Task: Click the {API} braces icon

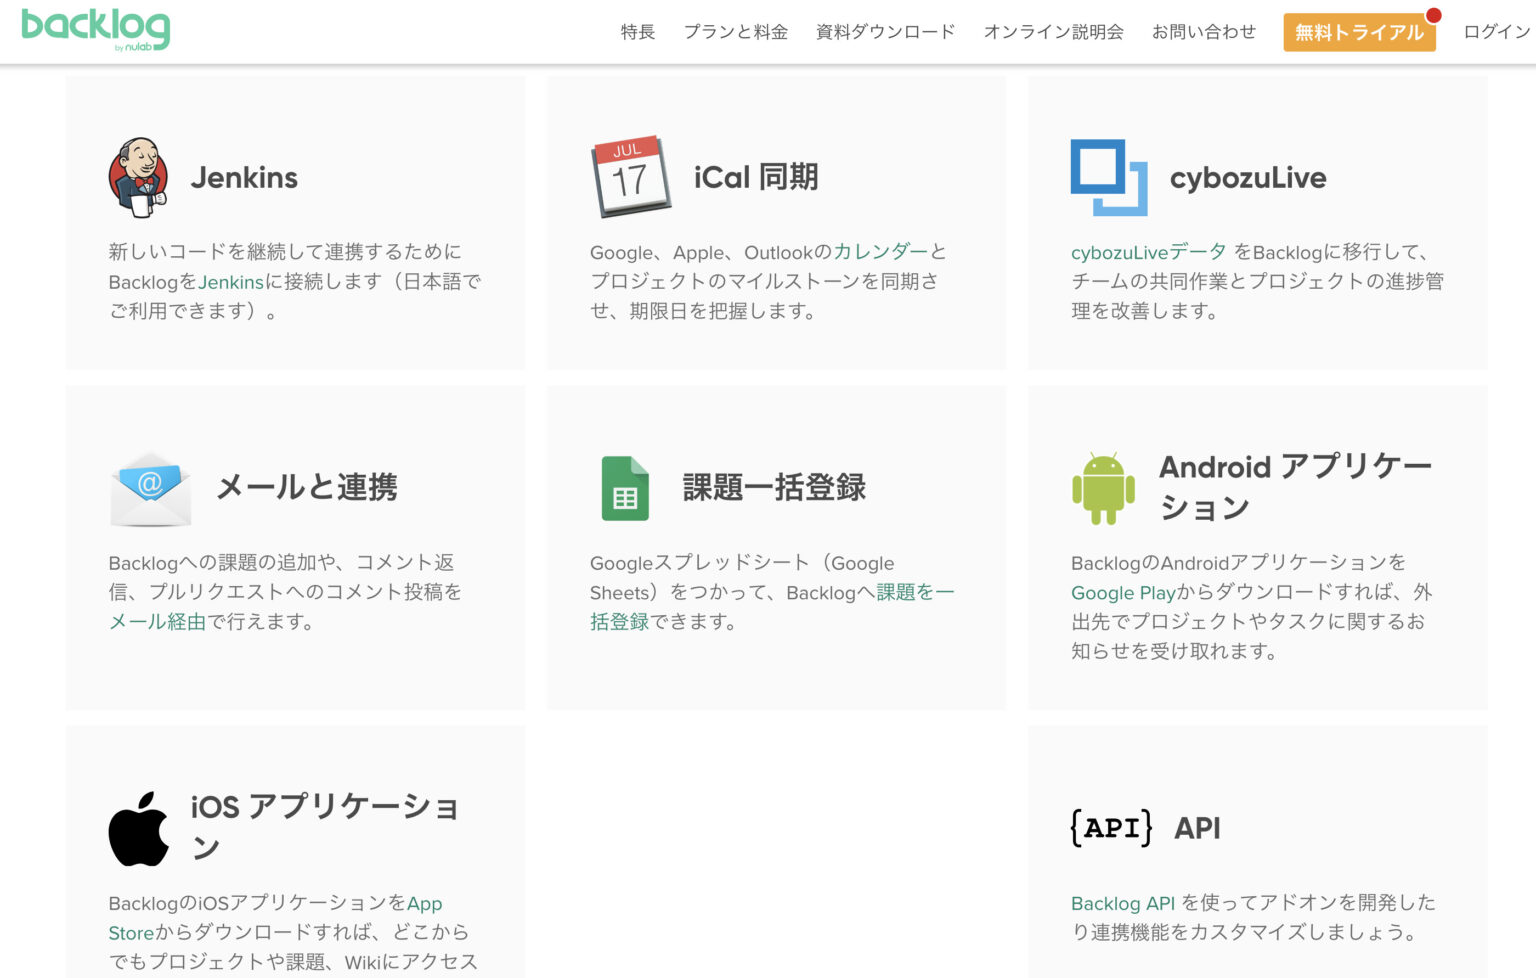Action: pyautogui.click(x=1111, y=828)
